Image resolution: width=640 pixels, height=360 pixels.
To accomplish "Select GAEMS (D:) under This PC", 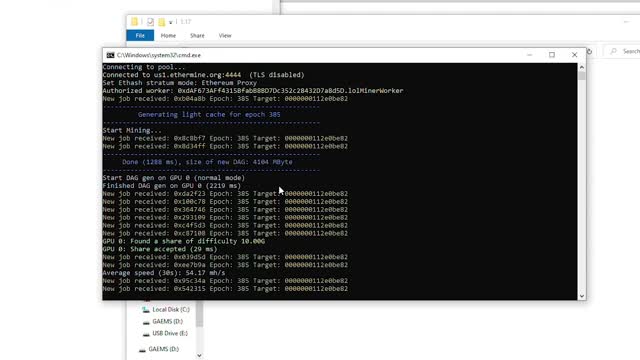I will coord(167,321).
